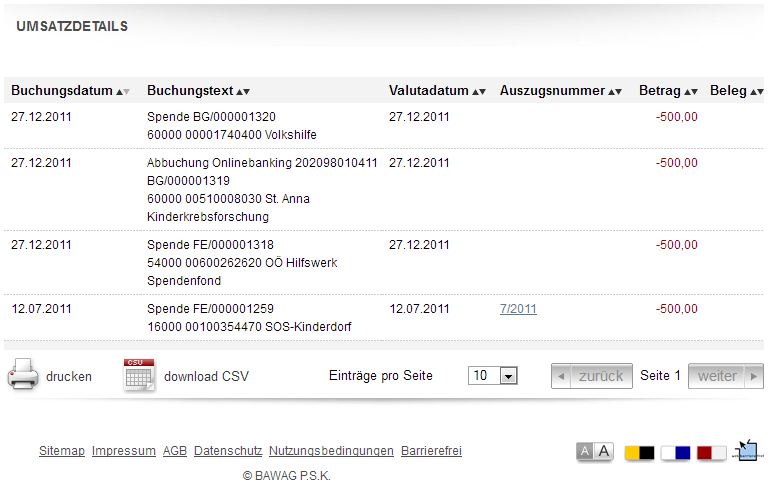The image size is (777, 482).
Task: Sort by Buchungstext using its arrows
Action: (243, 92)
